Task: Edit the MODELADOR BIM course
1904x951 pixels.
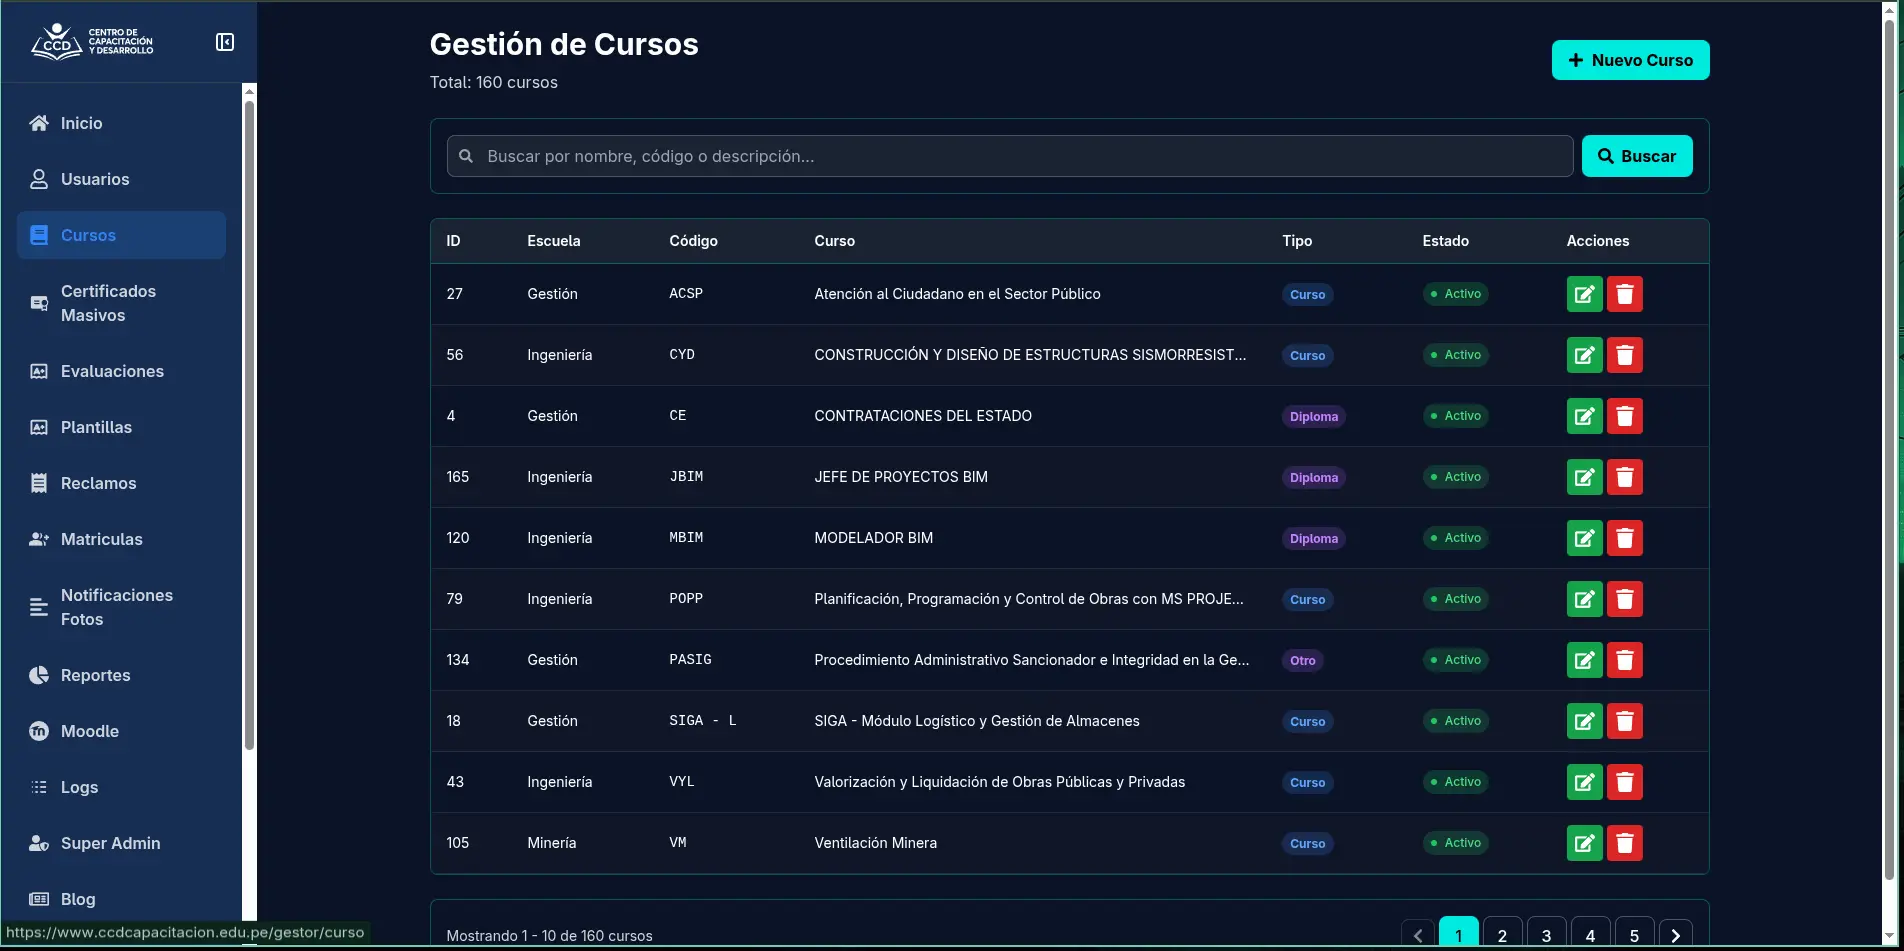Action: [1584, 538]
